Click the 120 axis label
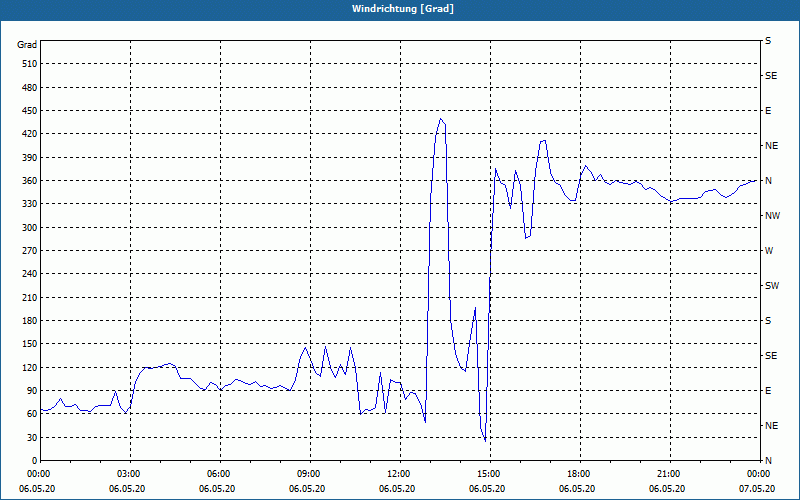 30,367
